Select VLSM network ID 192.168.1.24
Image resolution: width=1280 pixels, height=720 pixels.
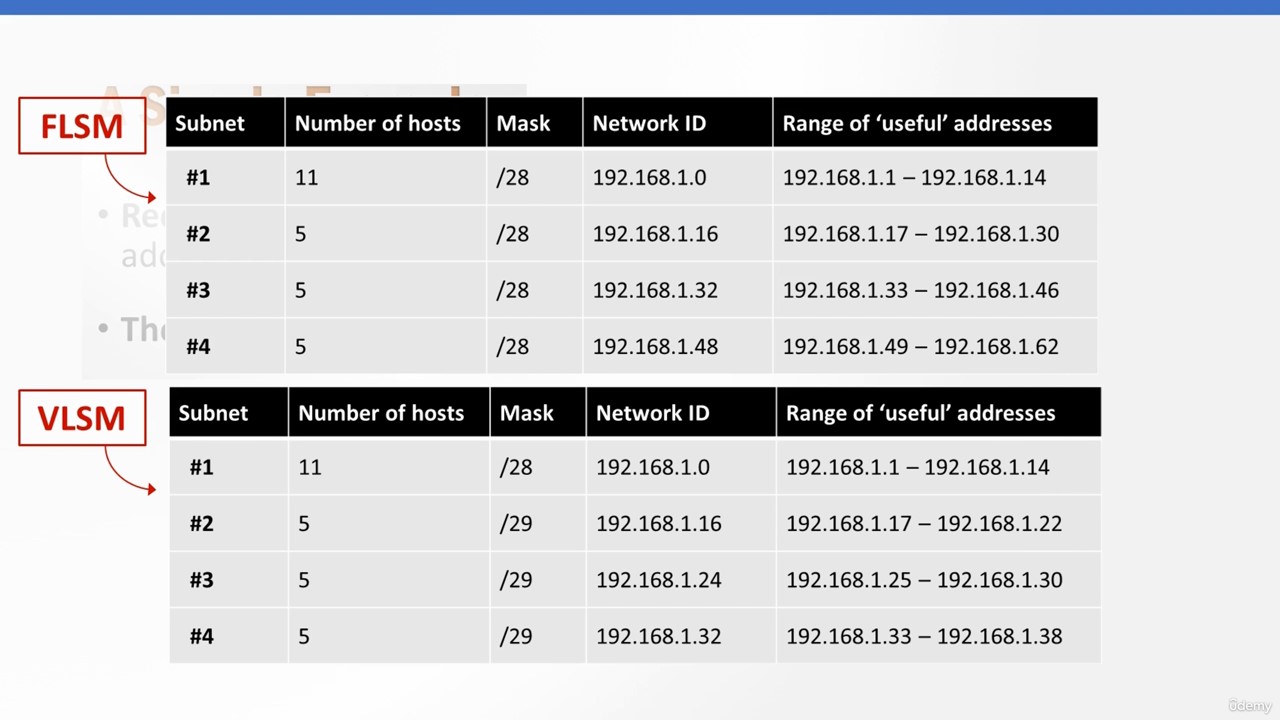[658, 580]
